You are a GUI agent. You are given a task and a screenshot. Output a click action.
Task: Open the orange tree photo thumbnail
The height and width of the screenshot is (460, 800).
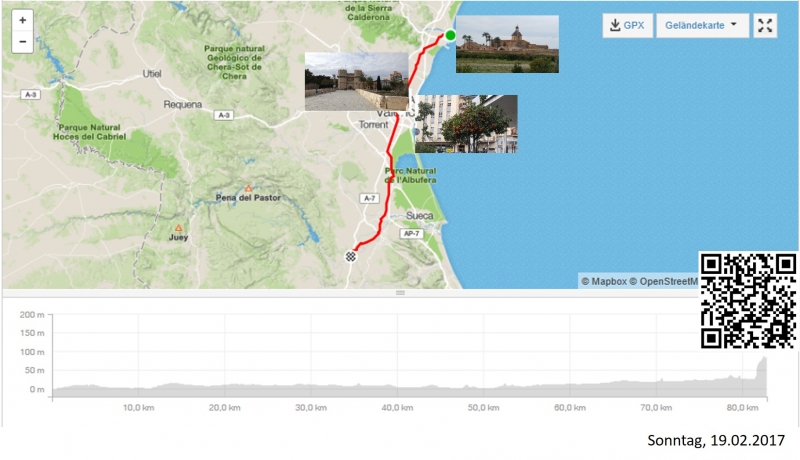(x=466, y=123)
